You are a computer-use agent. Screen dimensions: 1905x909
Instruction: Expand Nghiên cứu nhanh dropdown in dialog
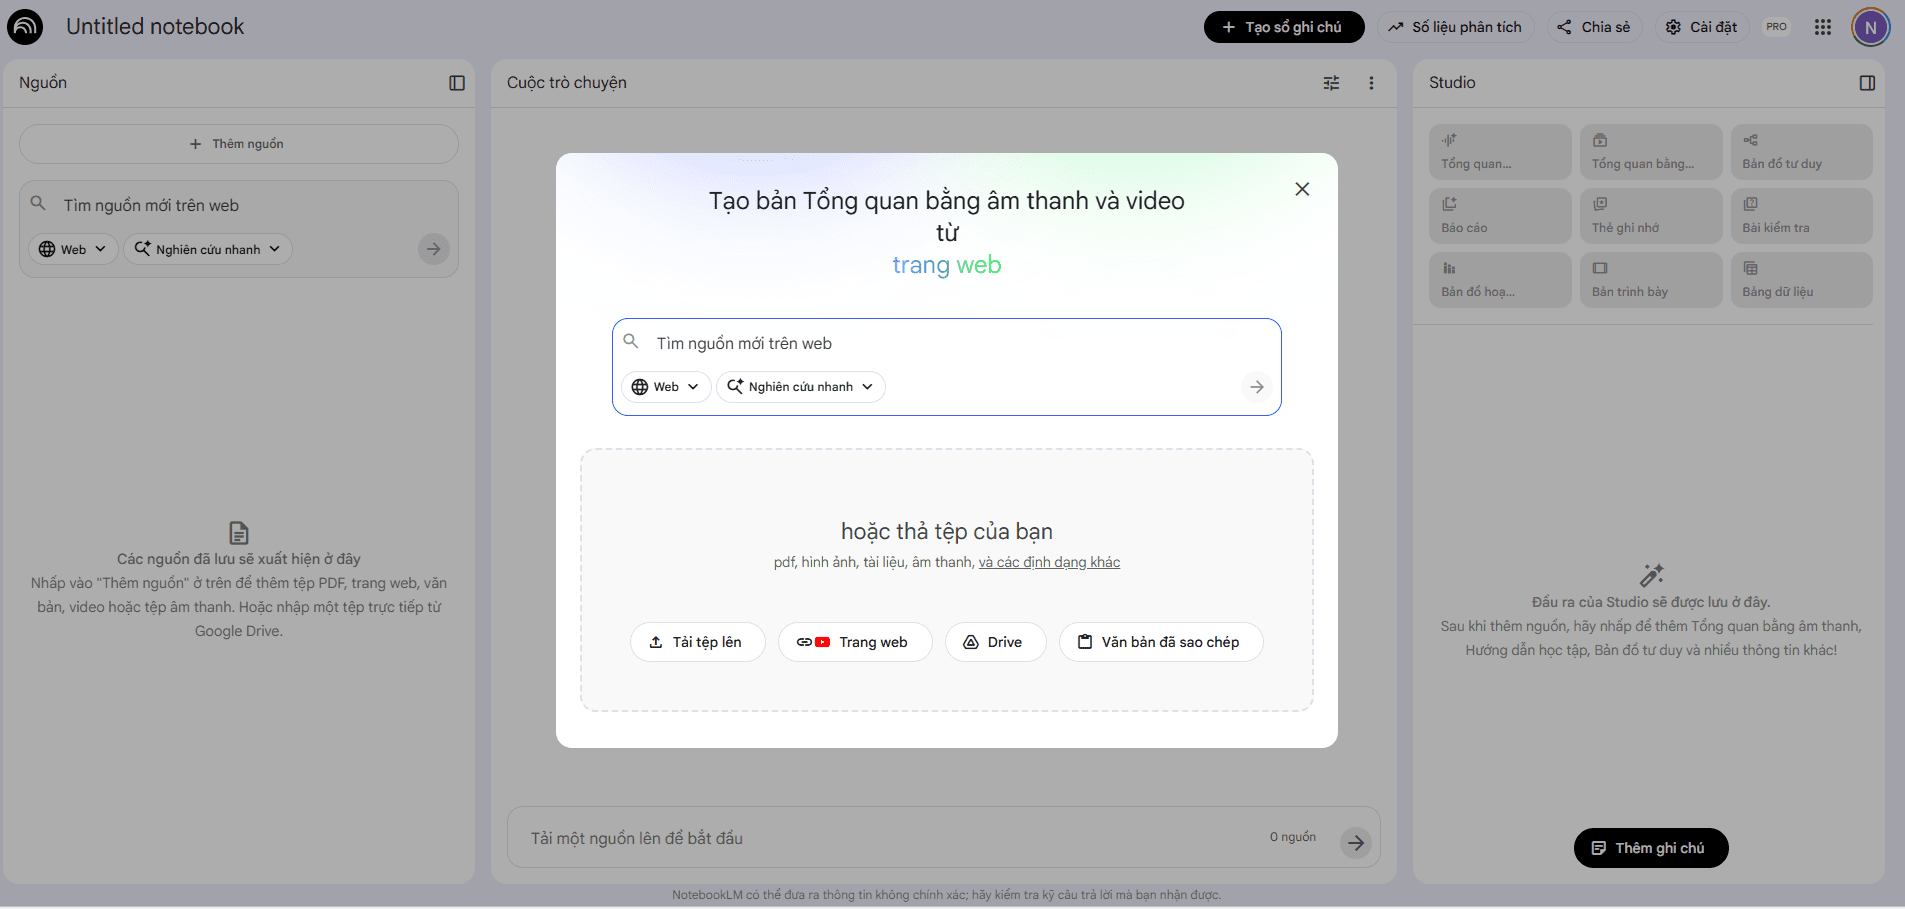coord(800,387)
